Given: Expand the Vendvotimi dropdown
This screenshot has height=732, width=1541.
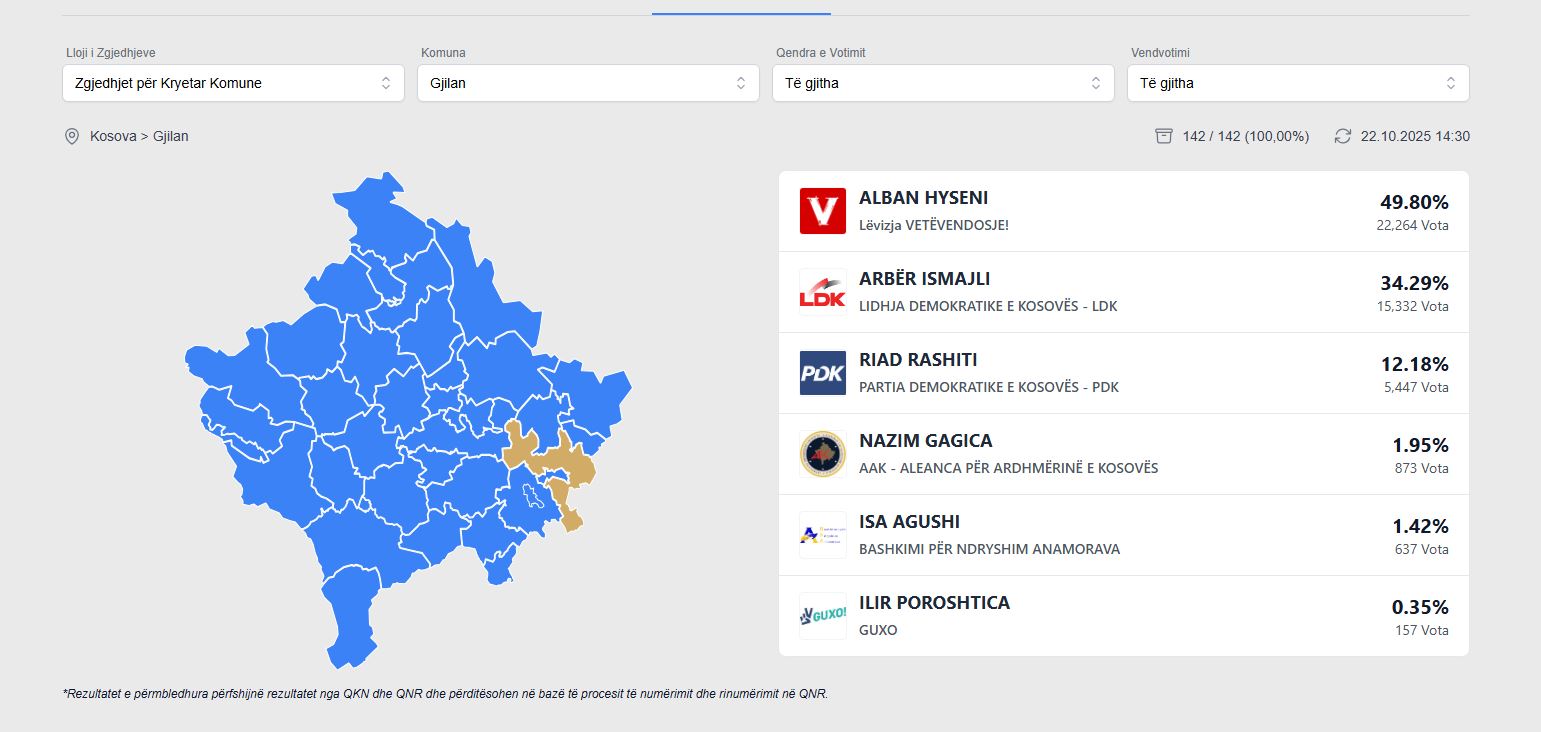Looking at the screenshot, I should pos(1298,83).
